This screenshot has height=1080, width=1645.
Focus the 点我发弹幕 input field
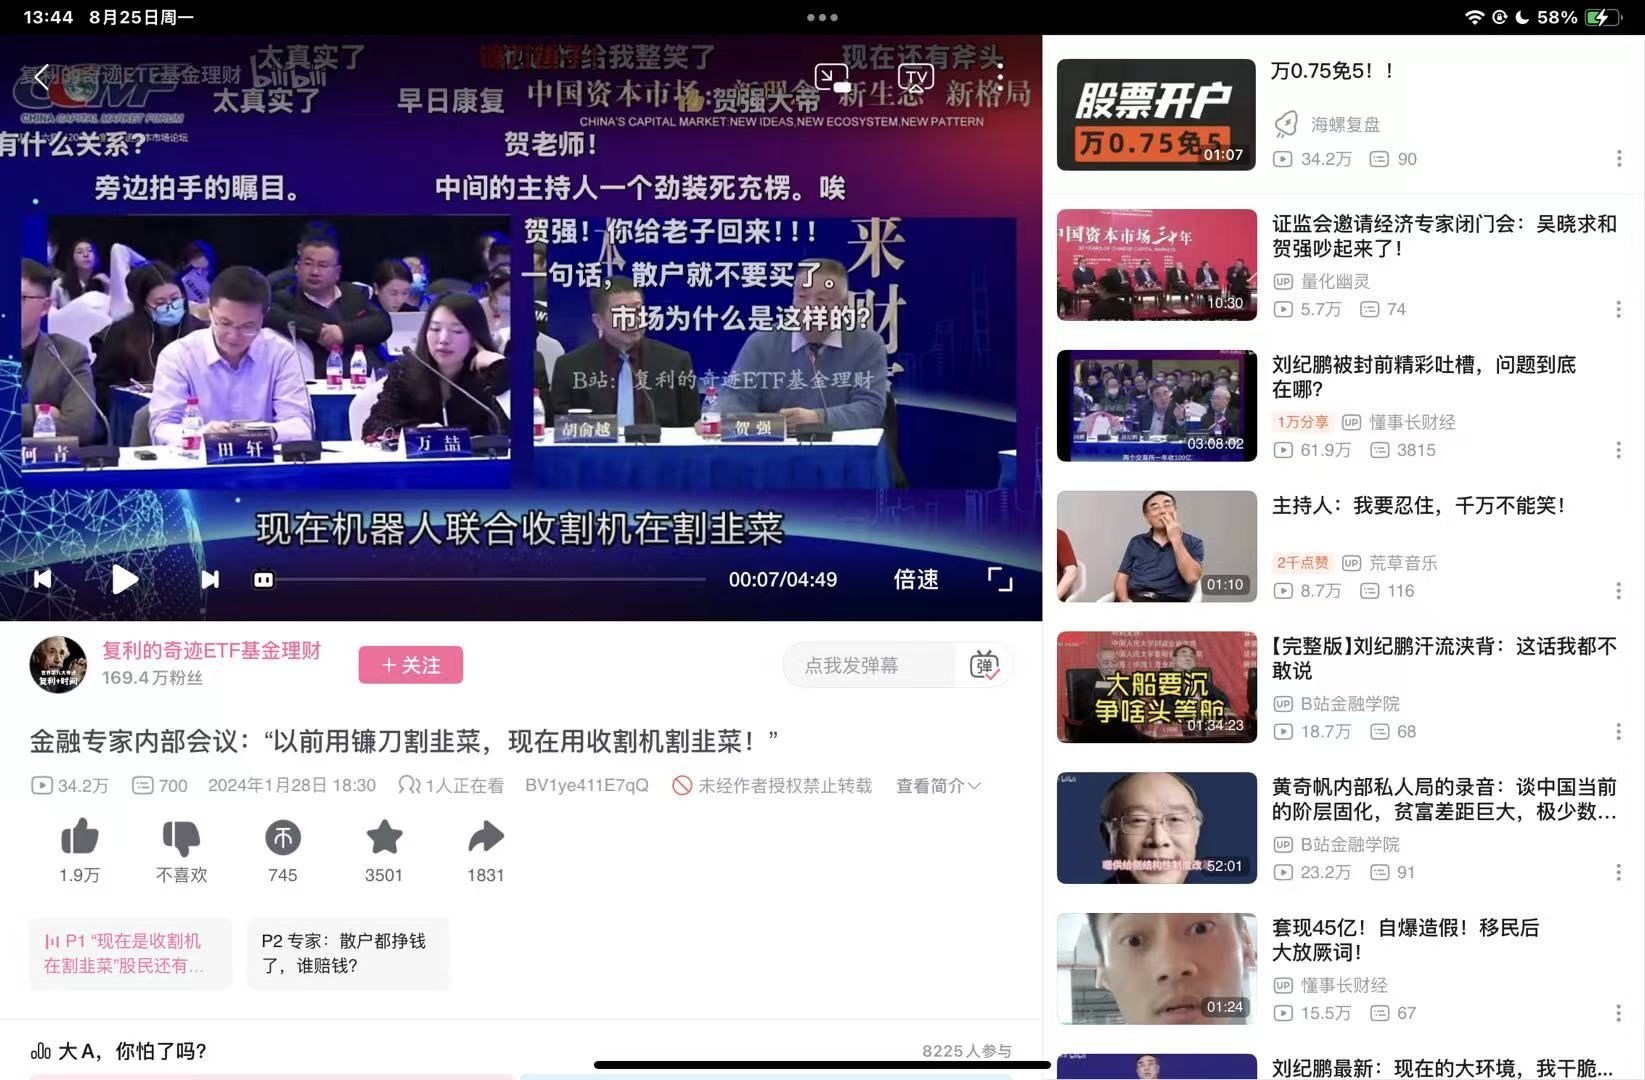870,665
